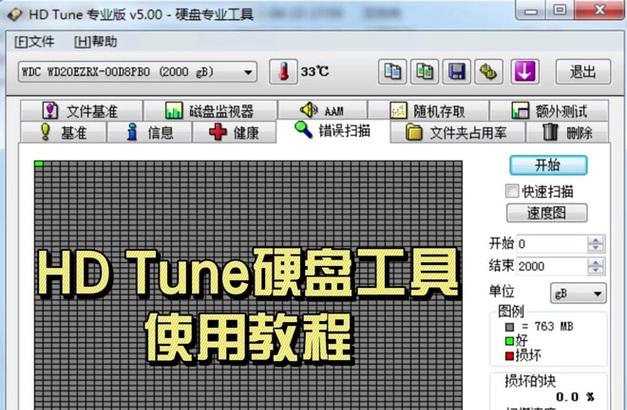Click the gray 763 MB legend swatch
The width and height of the screenshot is (627, 410).
(509, 327)
